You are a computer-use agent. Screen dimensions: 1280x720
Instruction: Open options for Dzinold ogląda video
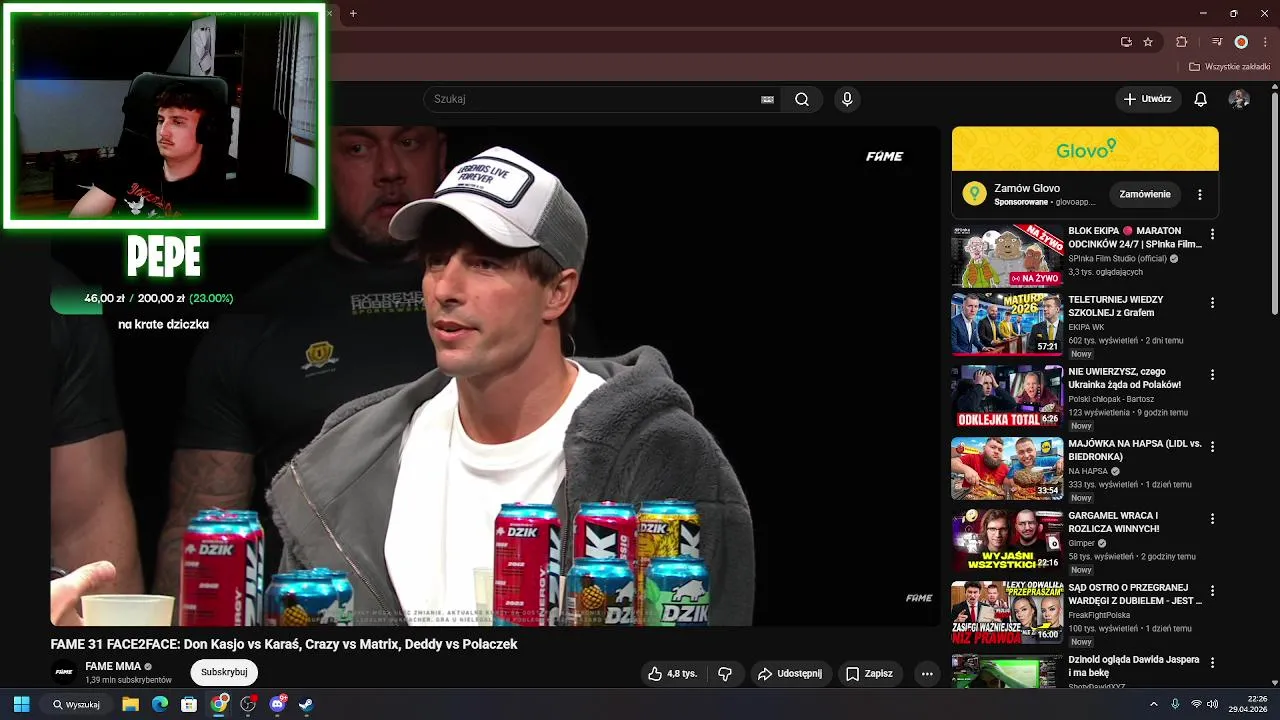tap(1212, 662)
